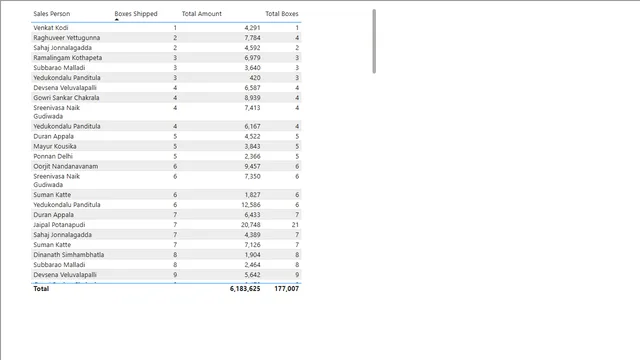The height and width of the screenshot is (360, 640).
Task: Select the Raghuveer Yettugunna name cell
Action: (67, 38)
